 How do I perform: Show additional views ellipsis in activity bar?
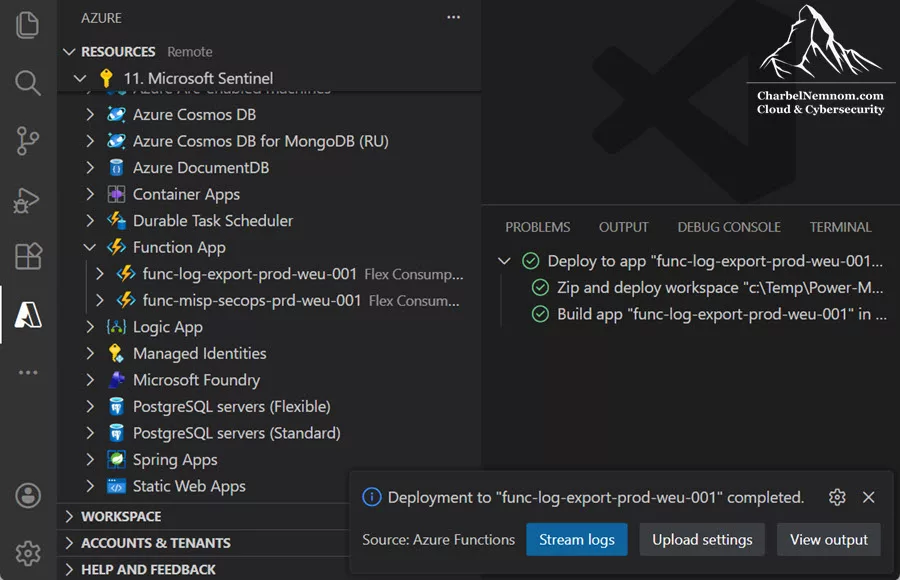[28, 373]
